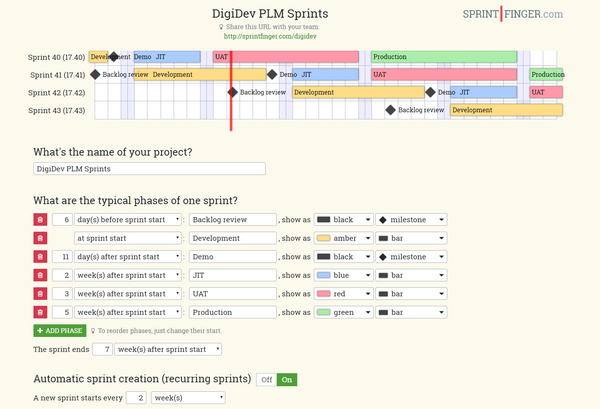Open Backlog review timing unit dropdown
This screenshot has width=600, height=409.
pyautogui.click(x=128, y=220)
